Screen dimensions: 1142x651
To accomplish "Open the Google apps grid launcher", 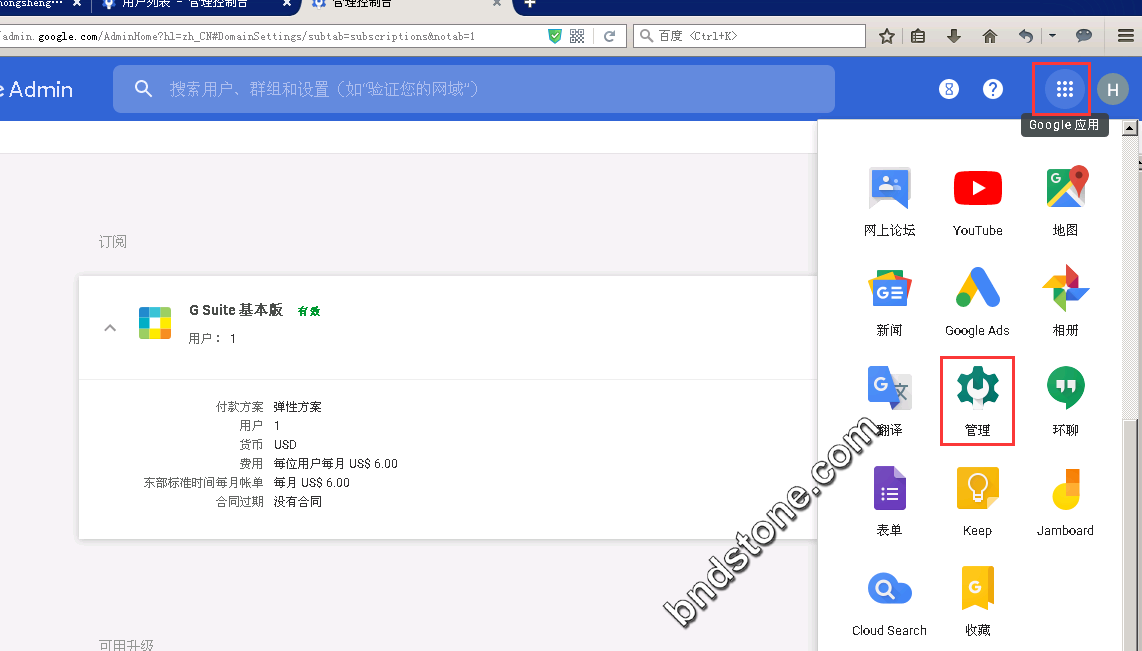I will (1064, 89).
